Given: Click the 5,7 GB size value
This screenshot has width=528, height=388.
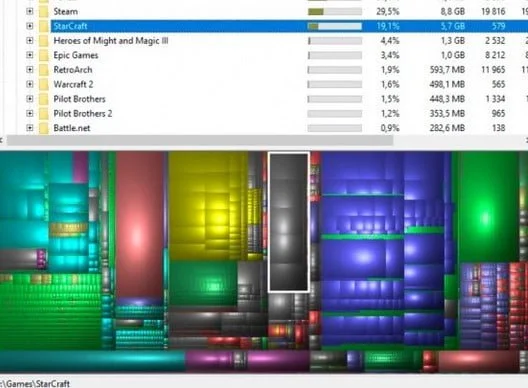Looking at the screenshot, I should [453, 26].
